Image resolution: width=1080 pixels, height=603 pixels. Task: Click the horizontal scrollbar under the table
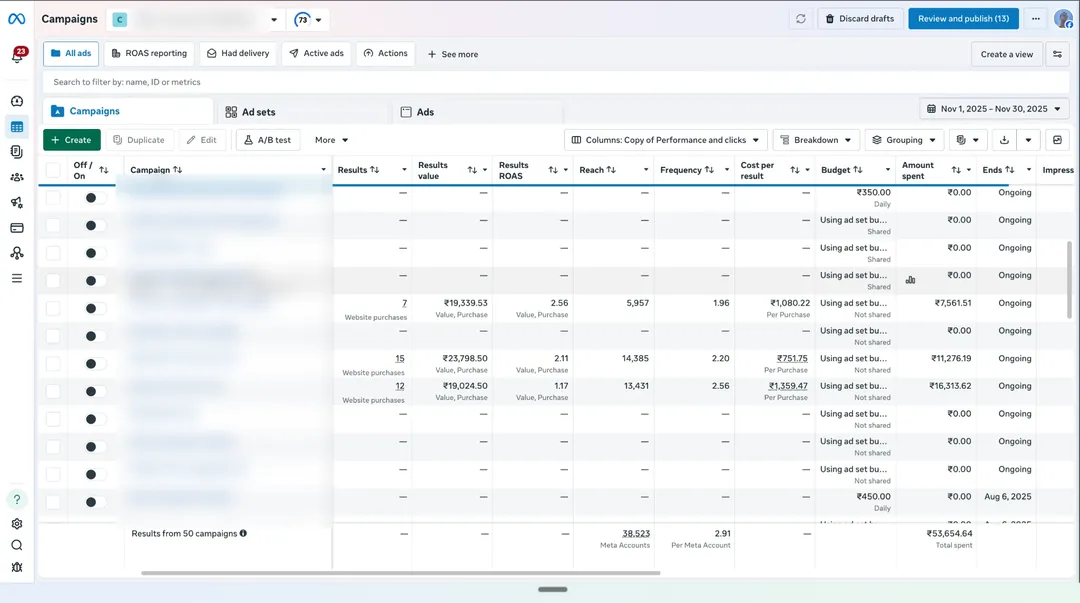tap(400, 573)
